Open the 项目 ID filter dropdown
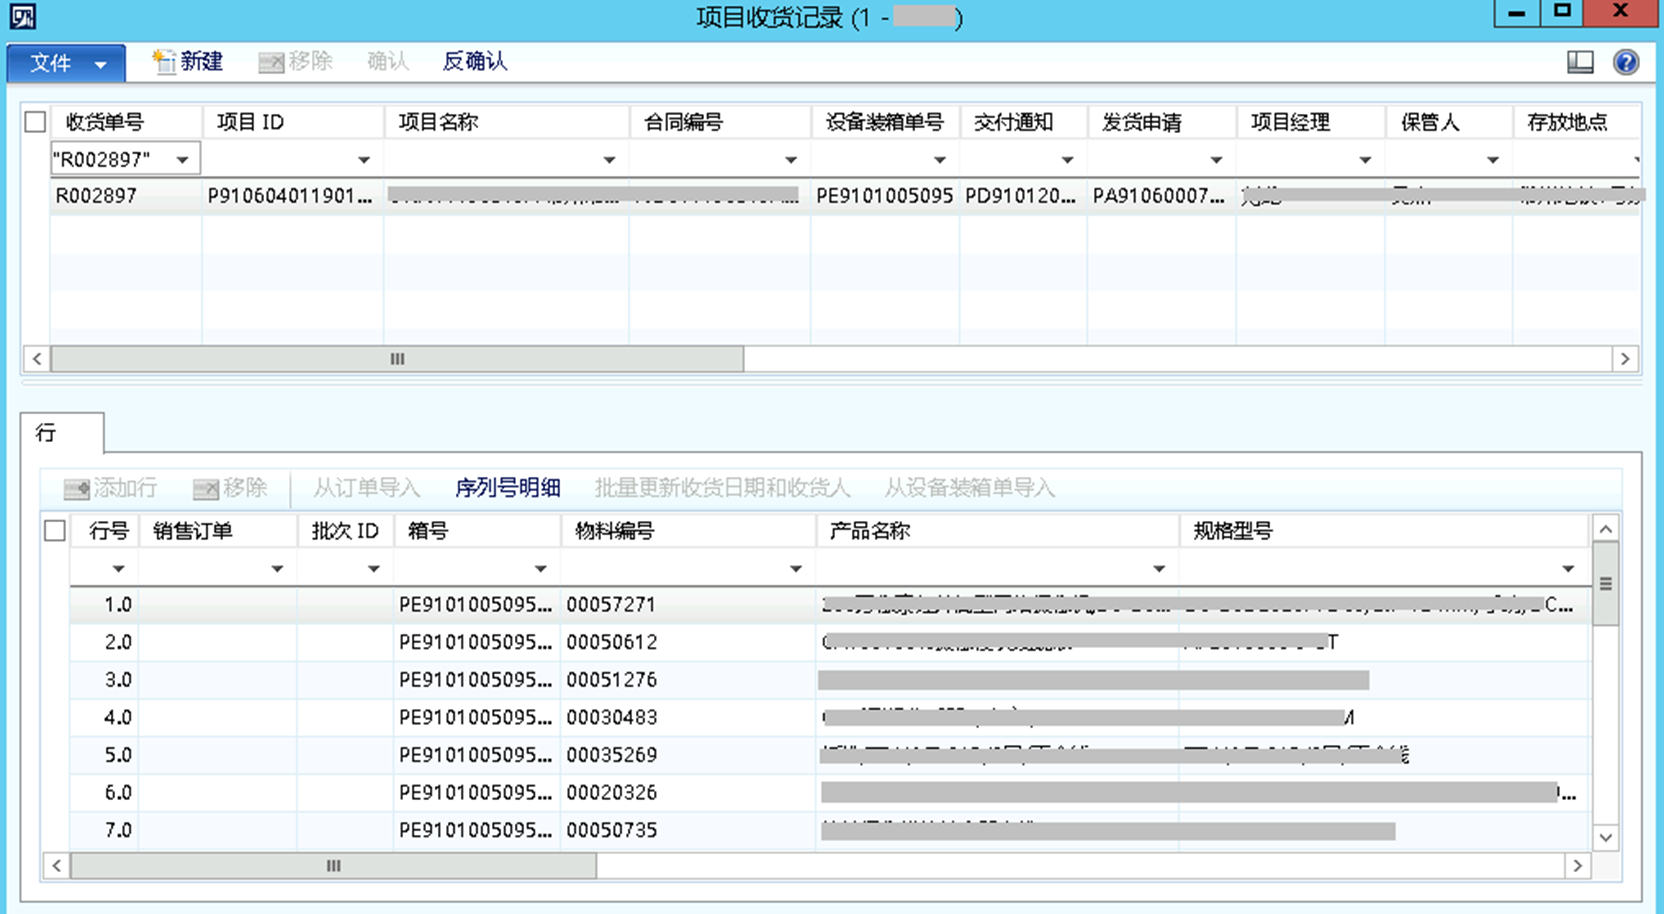Image resolution: width=1664 pixels, height=914 pixels. (364, 159)
